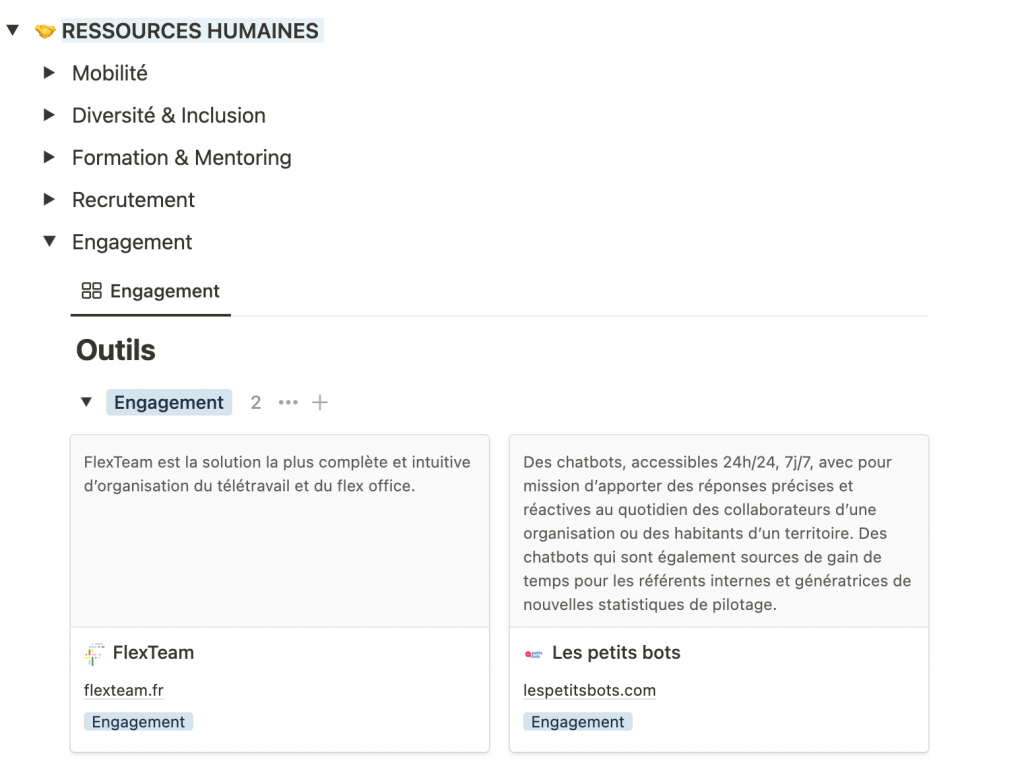Collapse the Engagement gallery group triangle
The width and height of the screenshot is (1024, 765).
pyautogui.click(x=86, y=402)
